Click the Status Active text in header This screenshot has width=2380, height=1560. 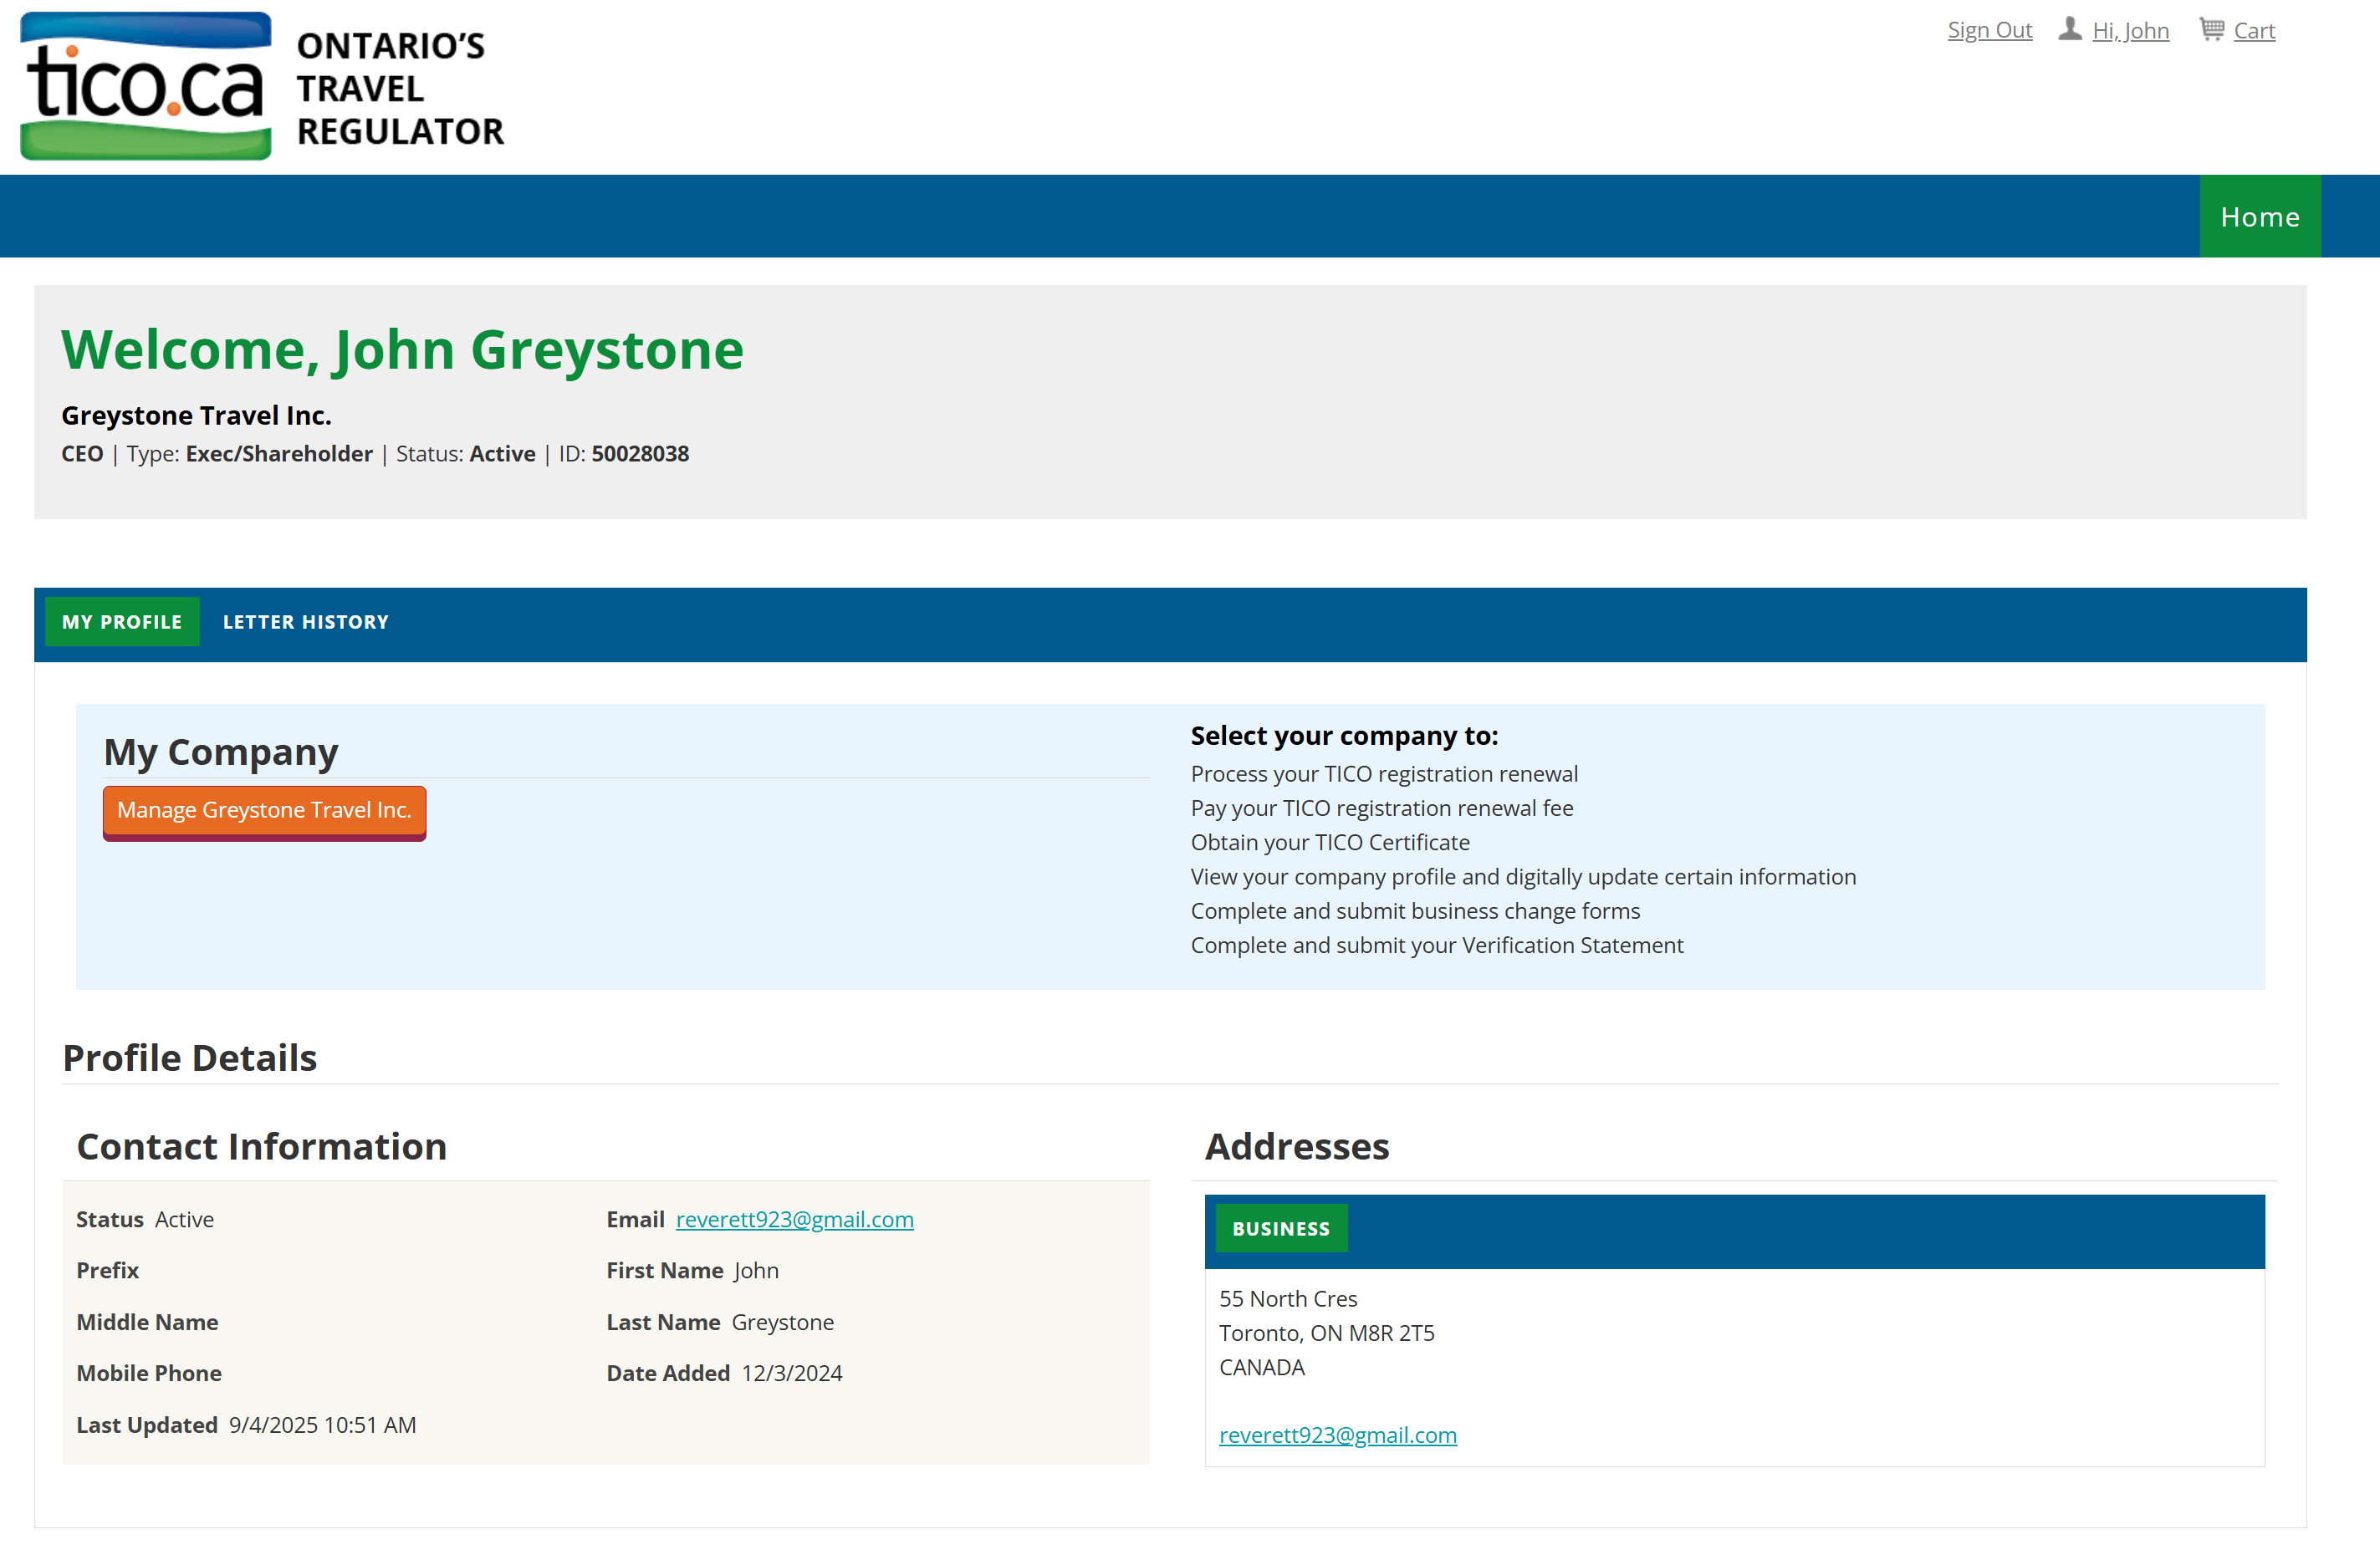point(465,453)
